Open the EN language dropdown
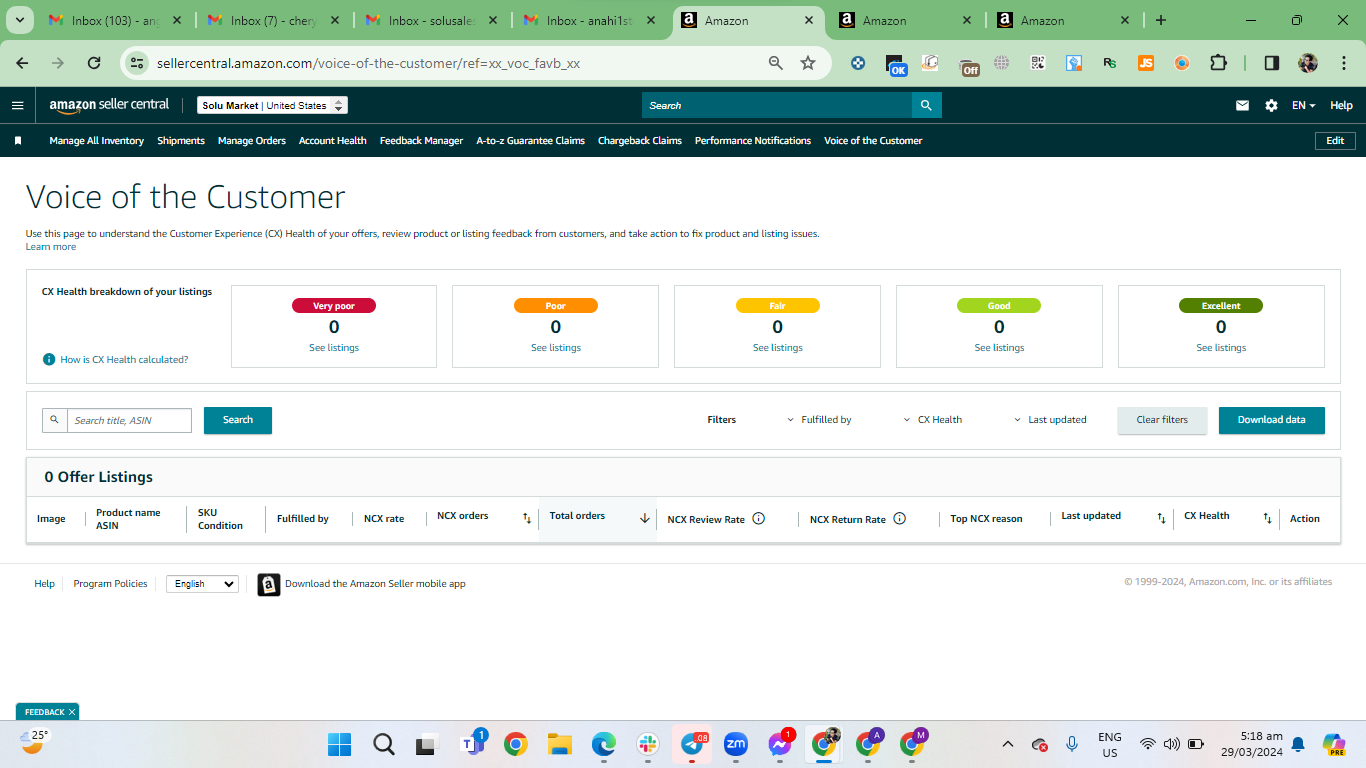The image size is (1366, 768). tap(1303, 105)
